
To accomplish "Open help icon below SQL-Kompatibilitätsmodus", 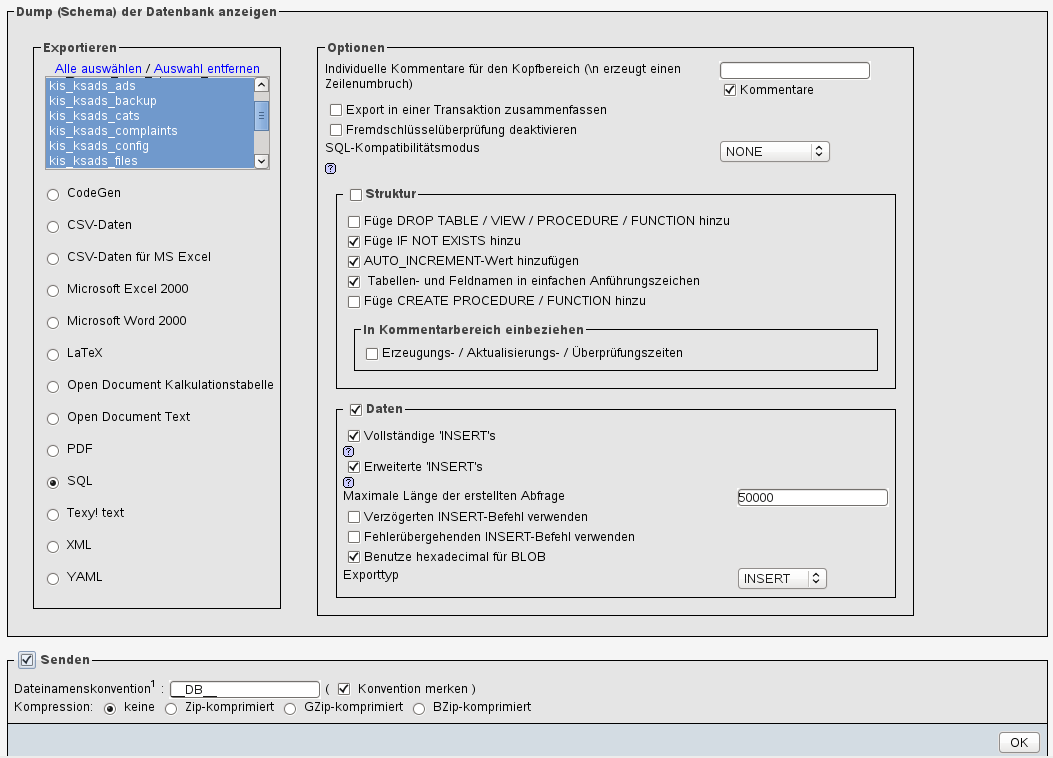I will point(330,169).
